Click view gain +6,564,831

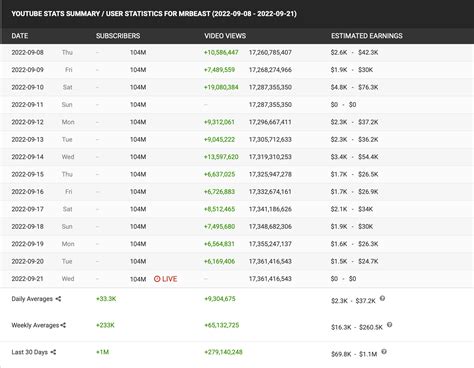(x=219, y=244)
